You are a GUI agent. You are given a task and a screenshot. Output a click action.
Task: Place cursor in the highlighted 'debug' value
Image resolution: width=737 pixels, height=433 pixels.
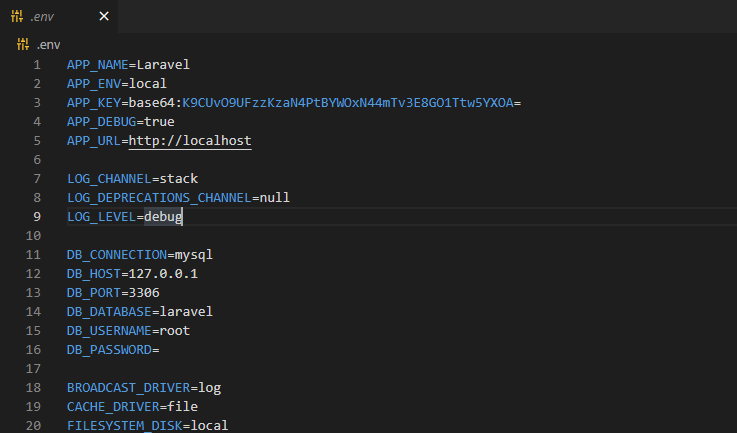(x=163, y=217)
